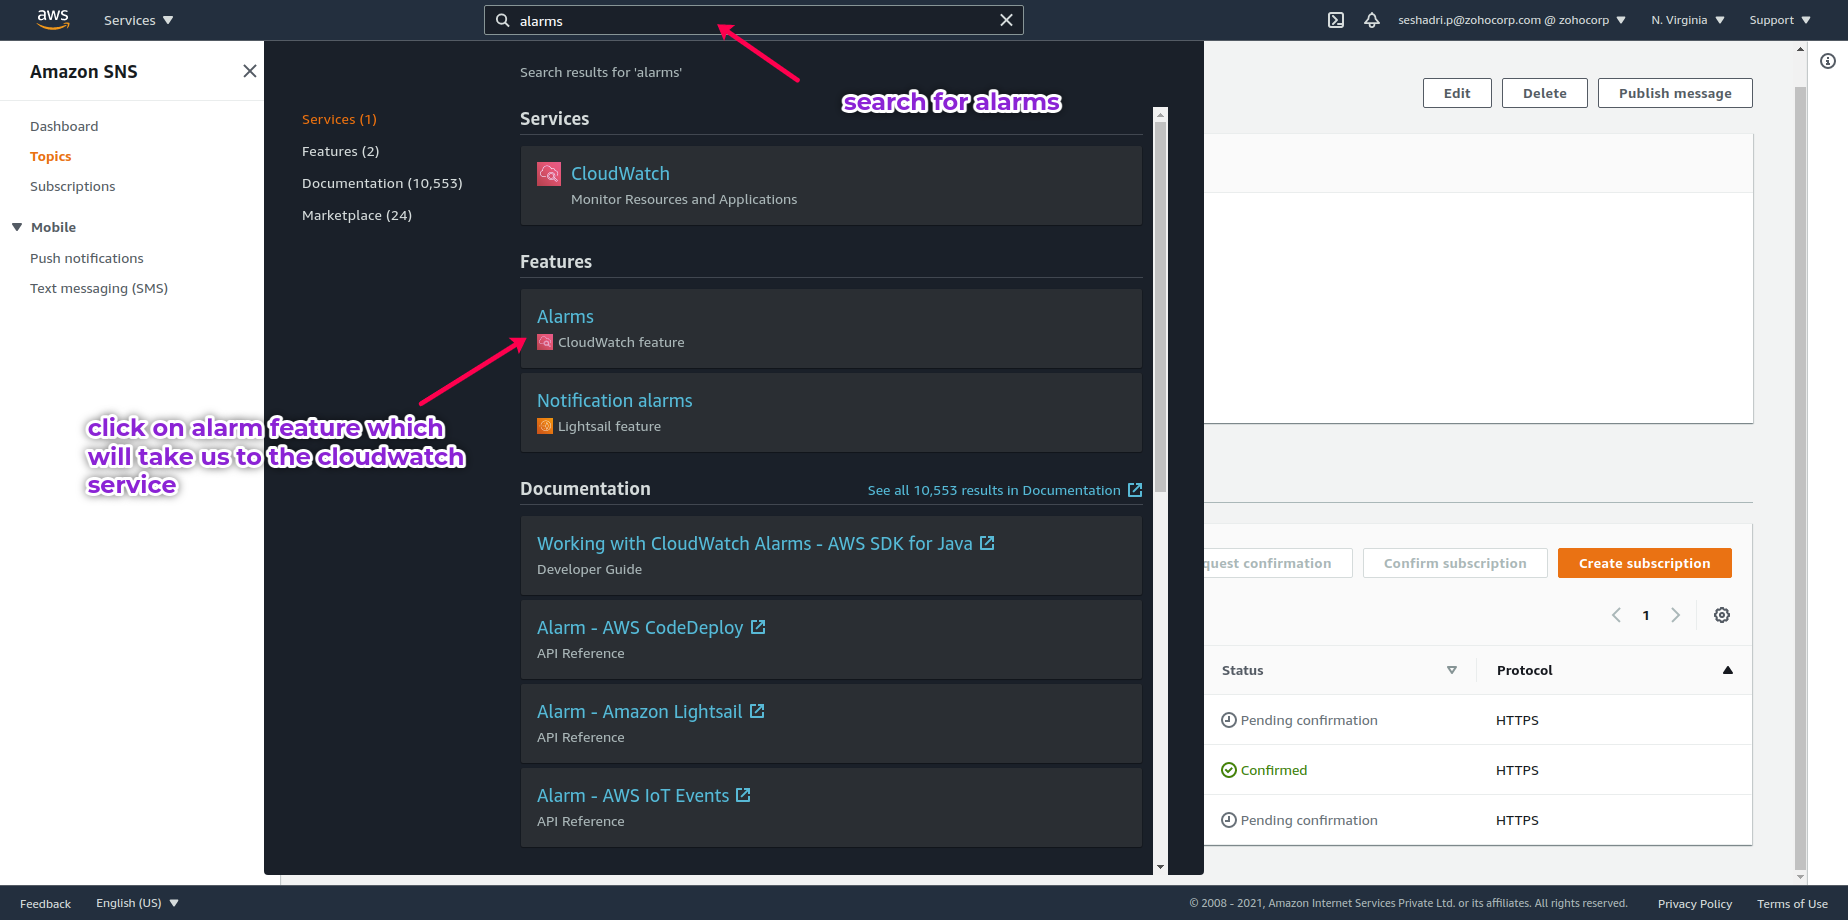Viewport: 1848px width, 920px height.
Task: Open Dashboard in SNS sidebar
Action: 64,126
